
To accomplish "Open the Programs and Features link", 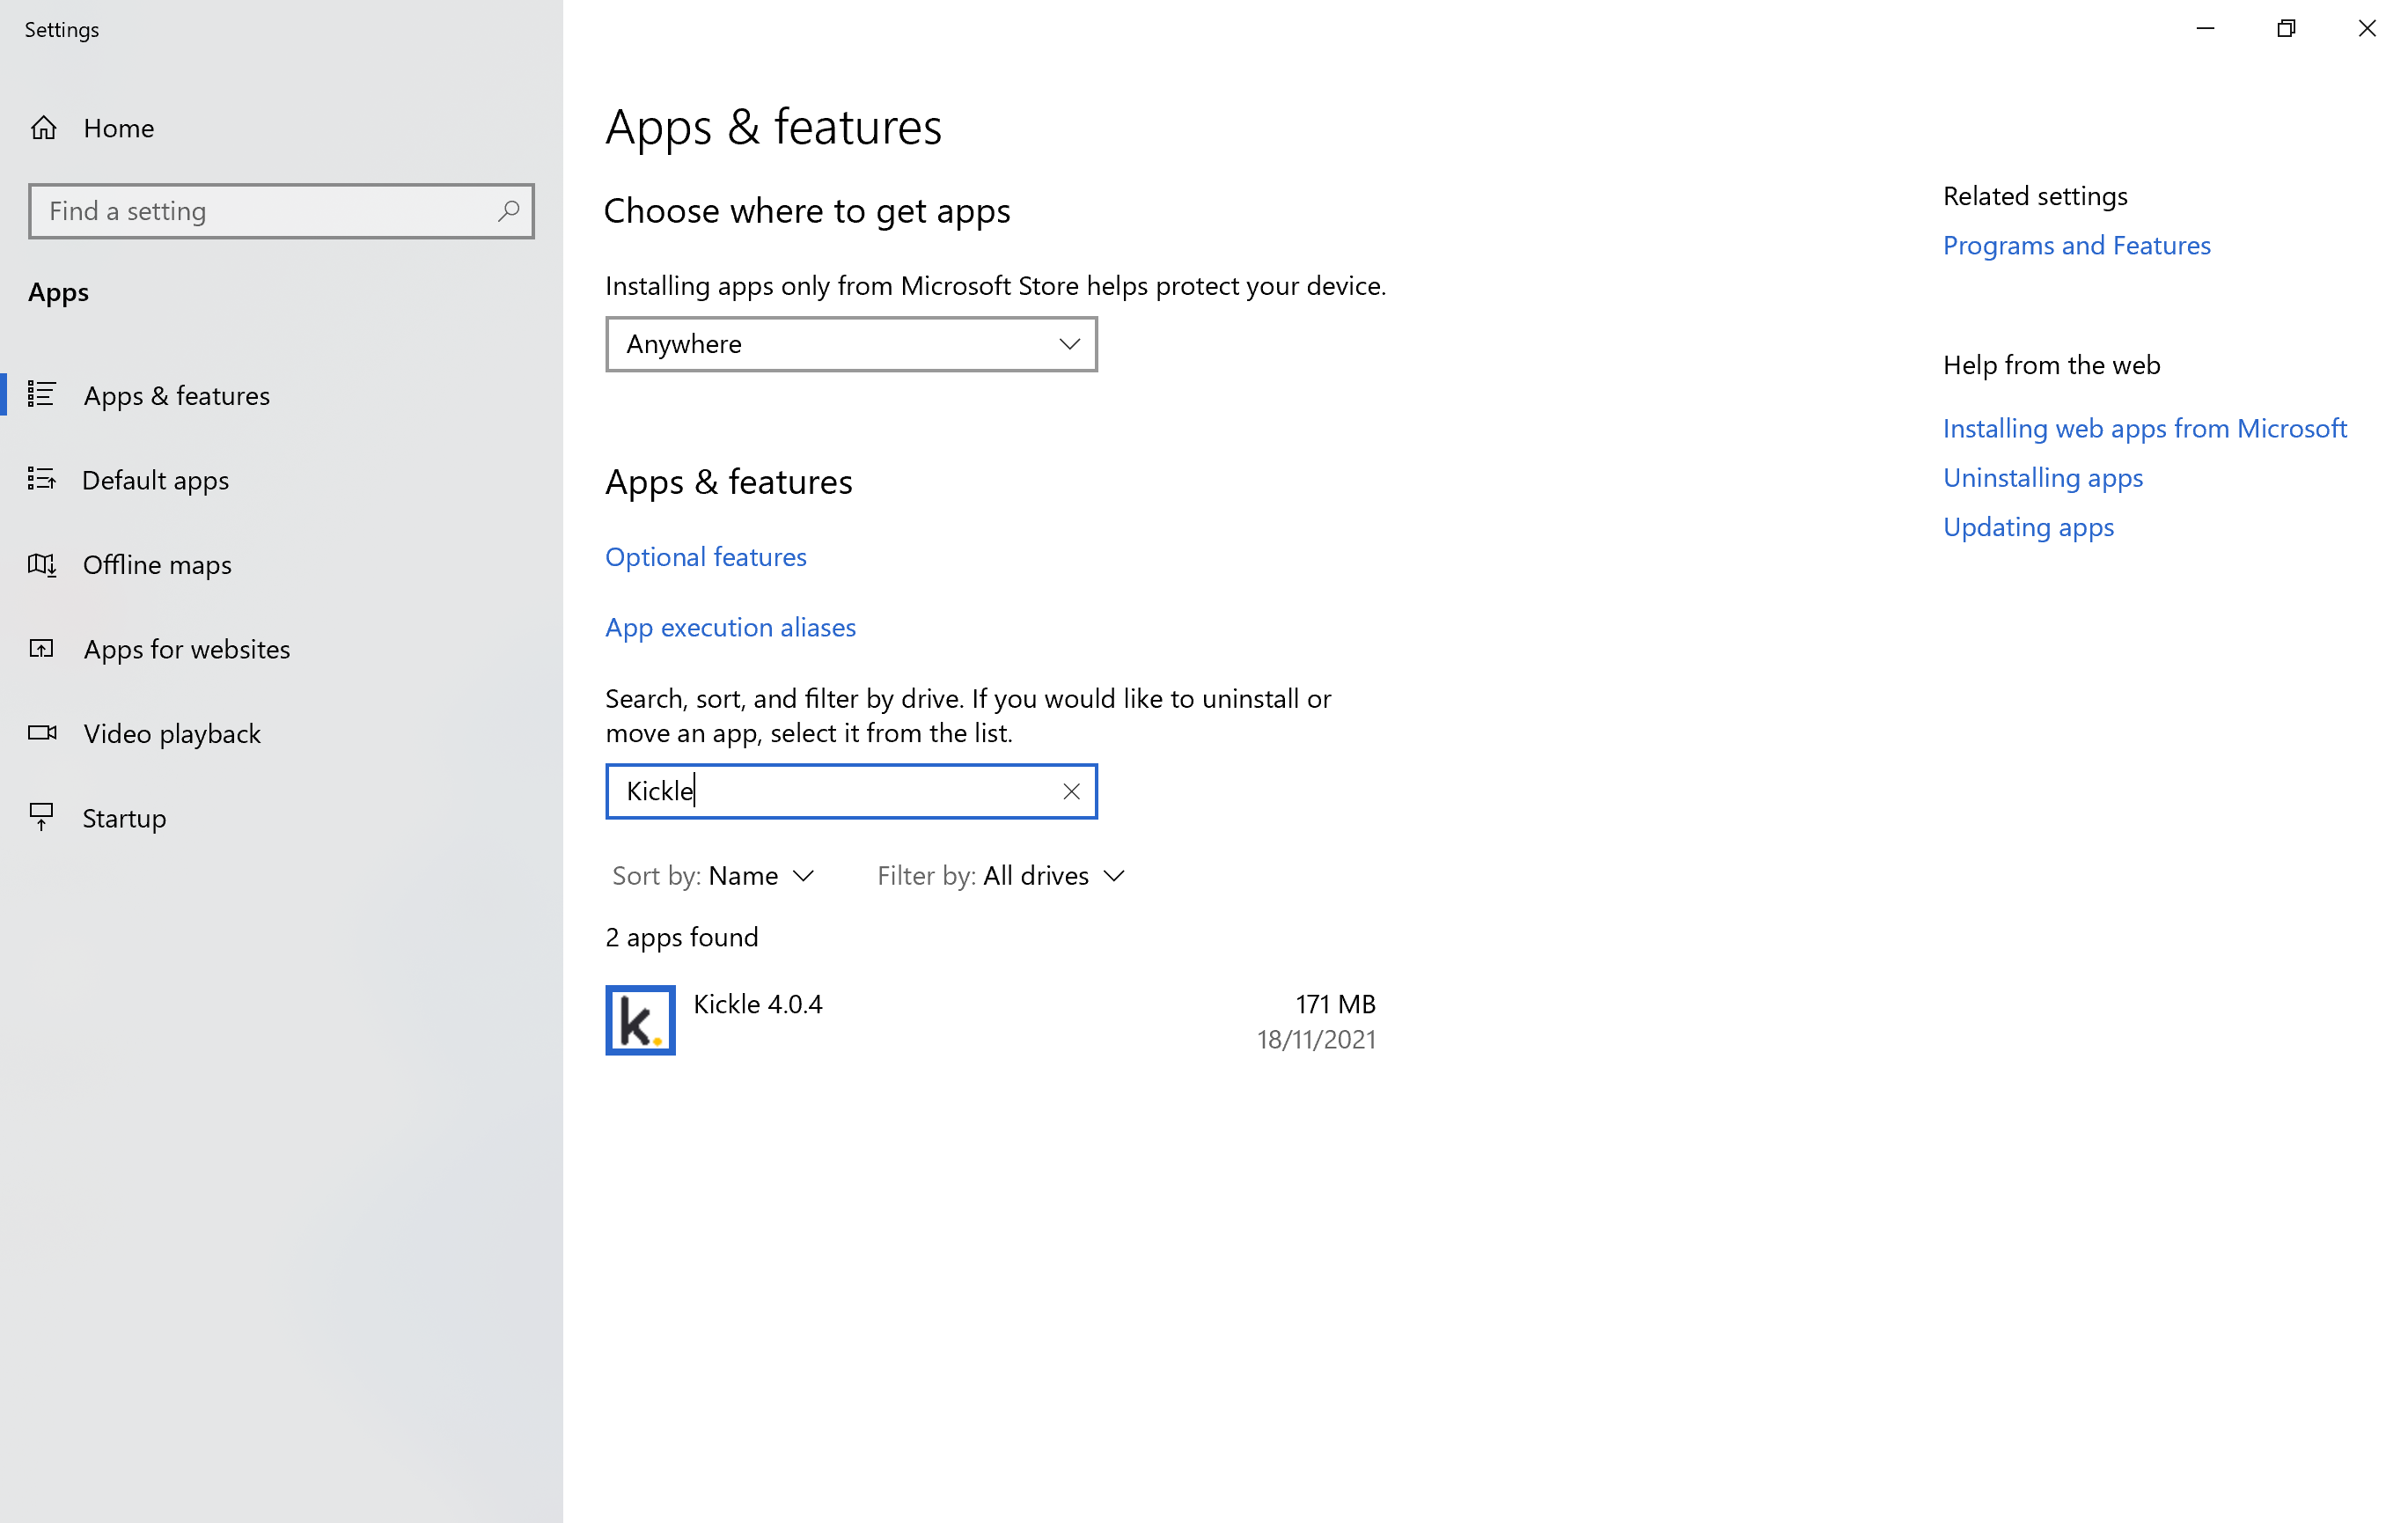I will [x=2074, y=244].
